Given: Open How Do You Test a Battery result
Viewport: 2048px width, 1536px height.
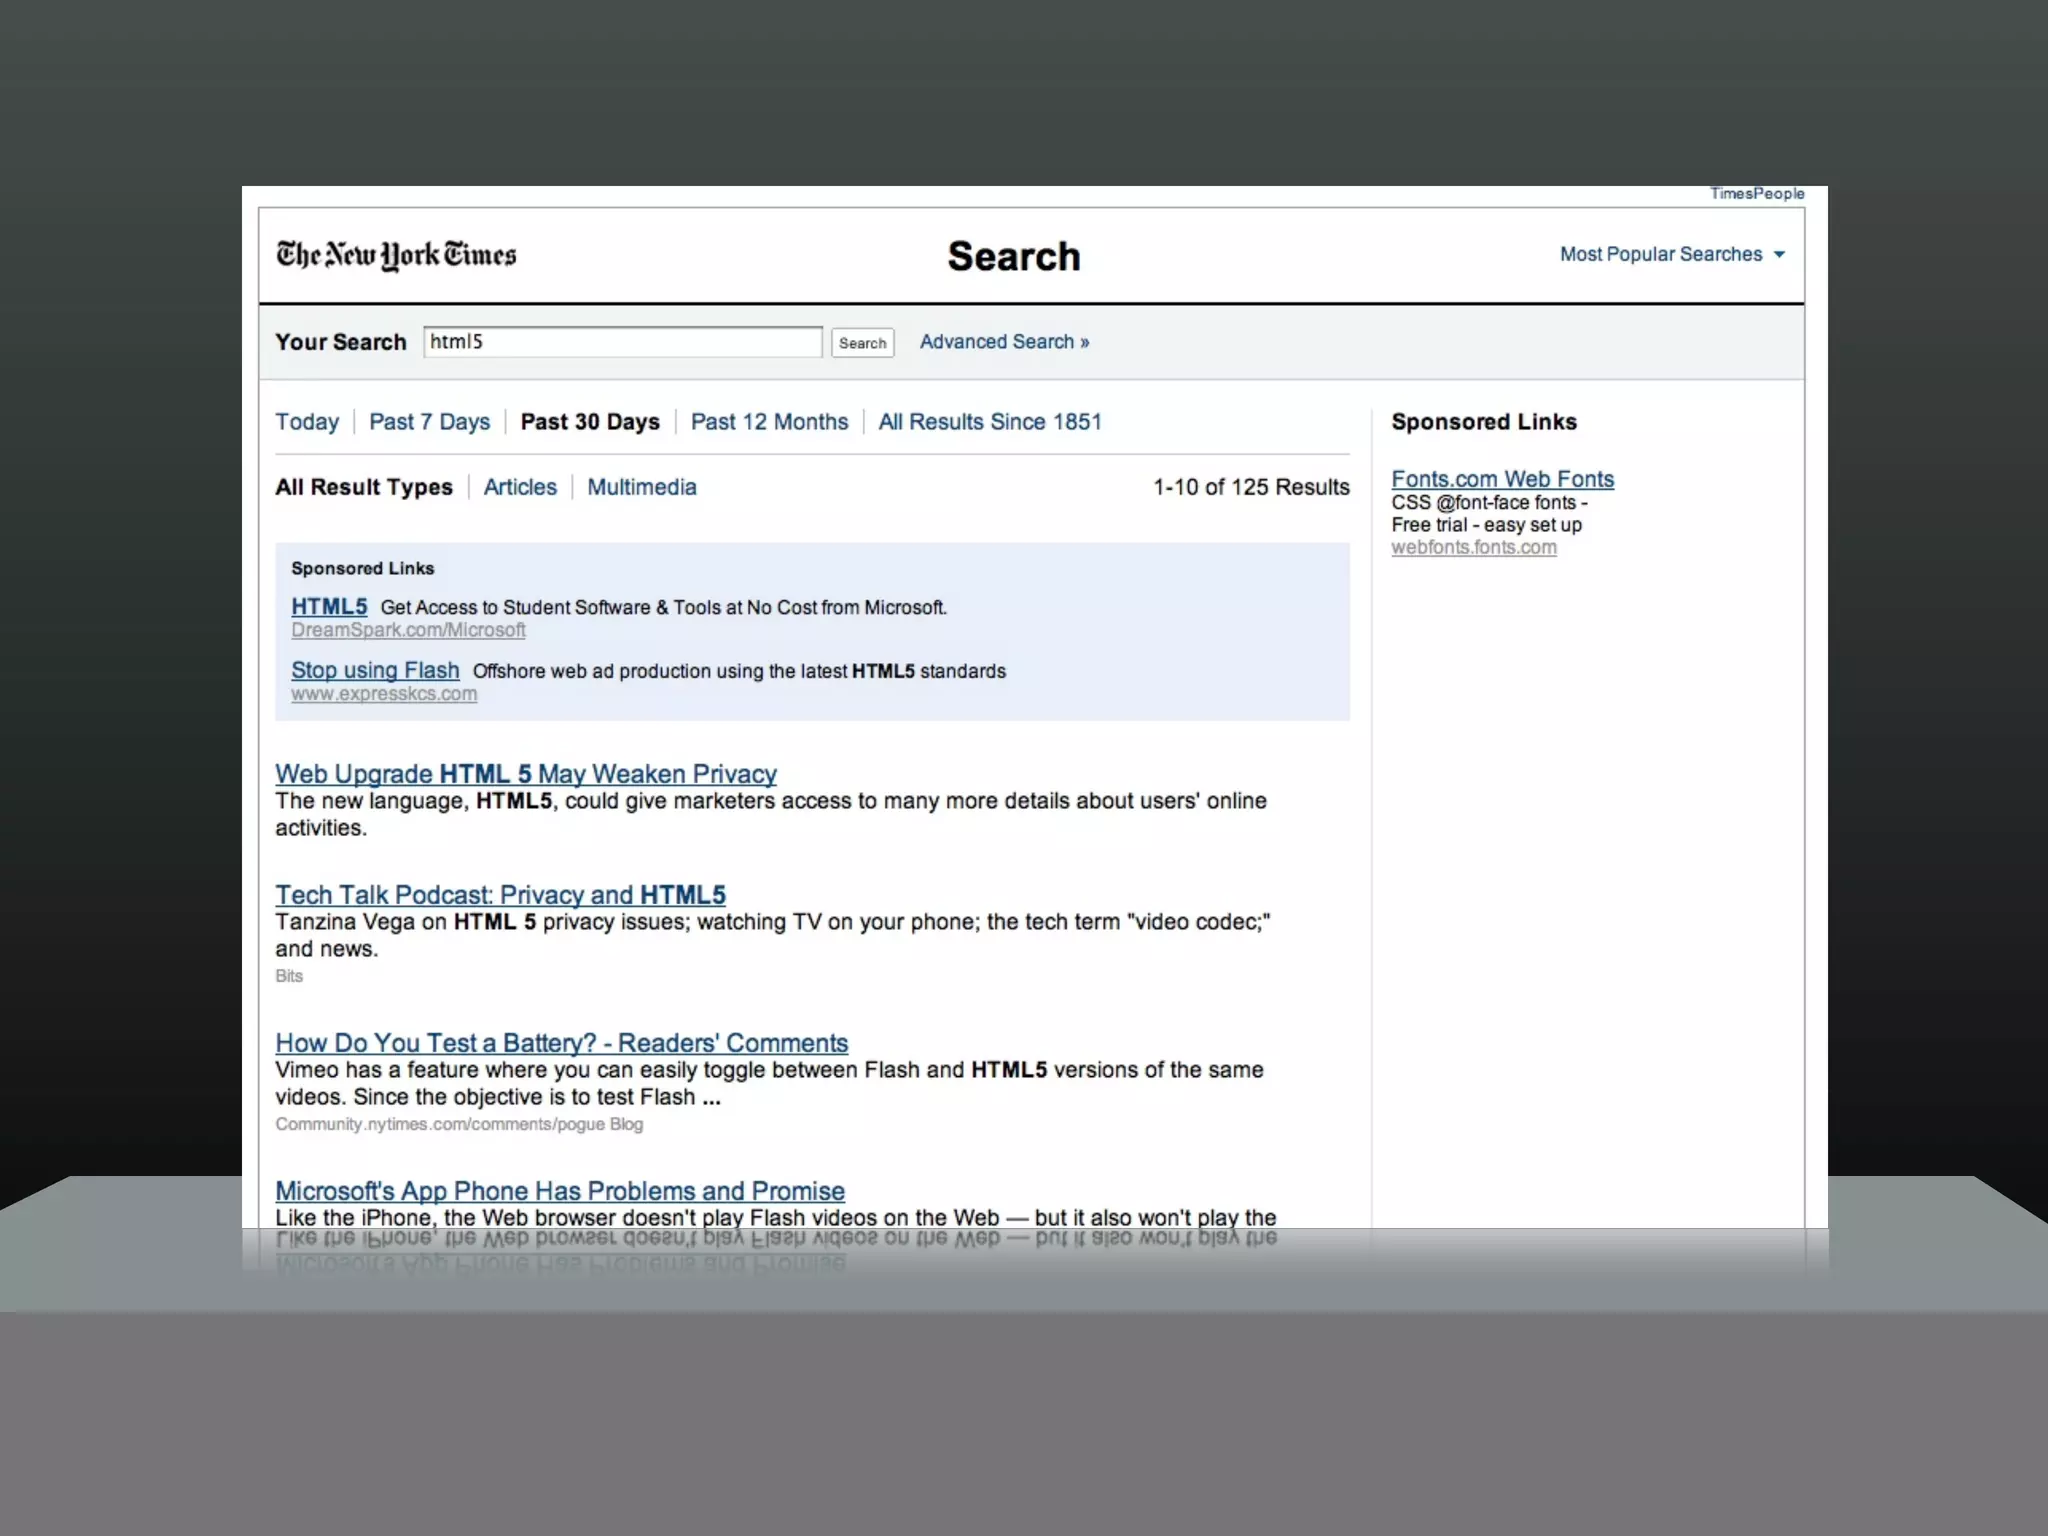Looking at the screenshot, I should 561,1043.
